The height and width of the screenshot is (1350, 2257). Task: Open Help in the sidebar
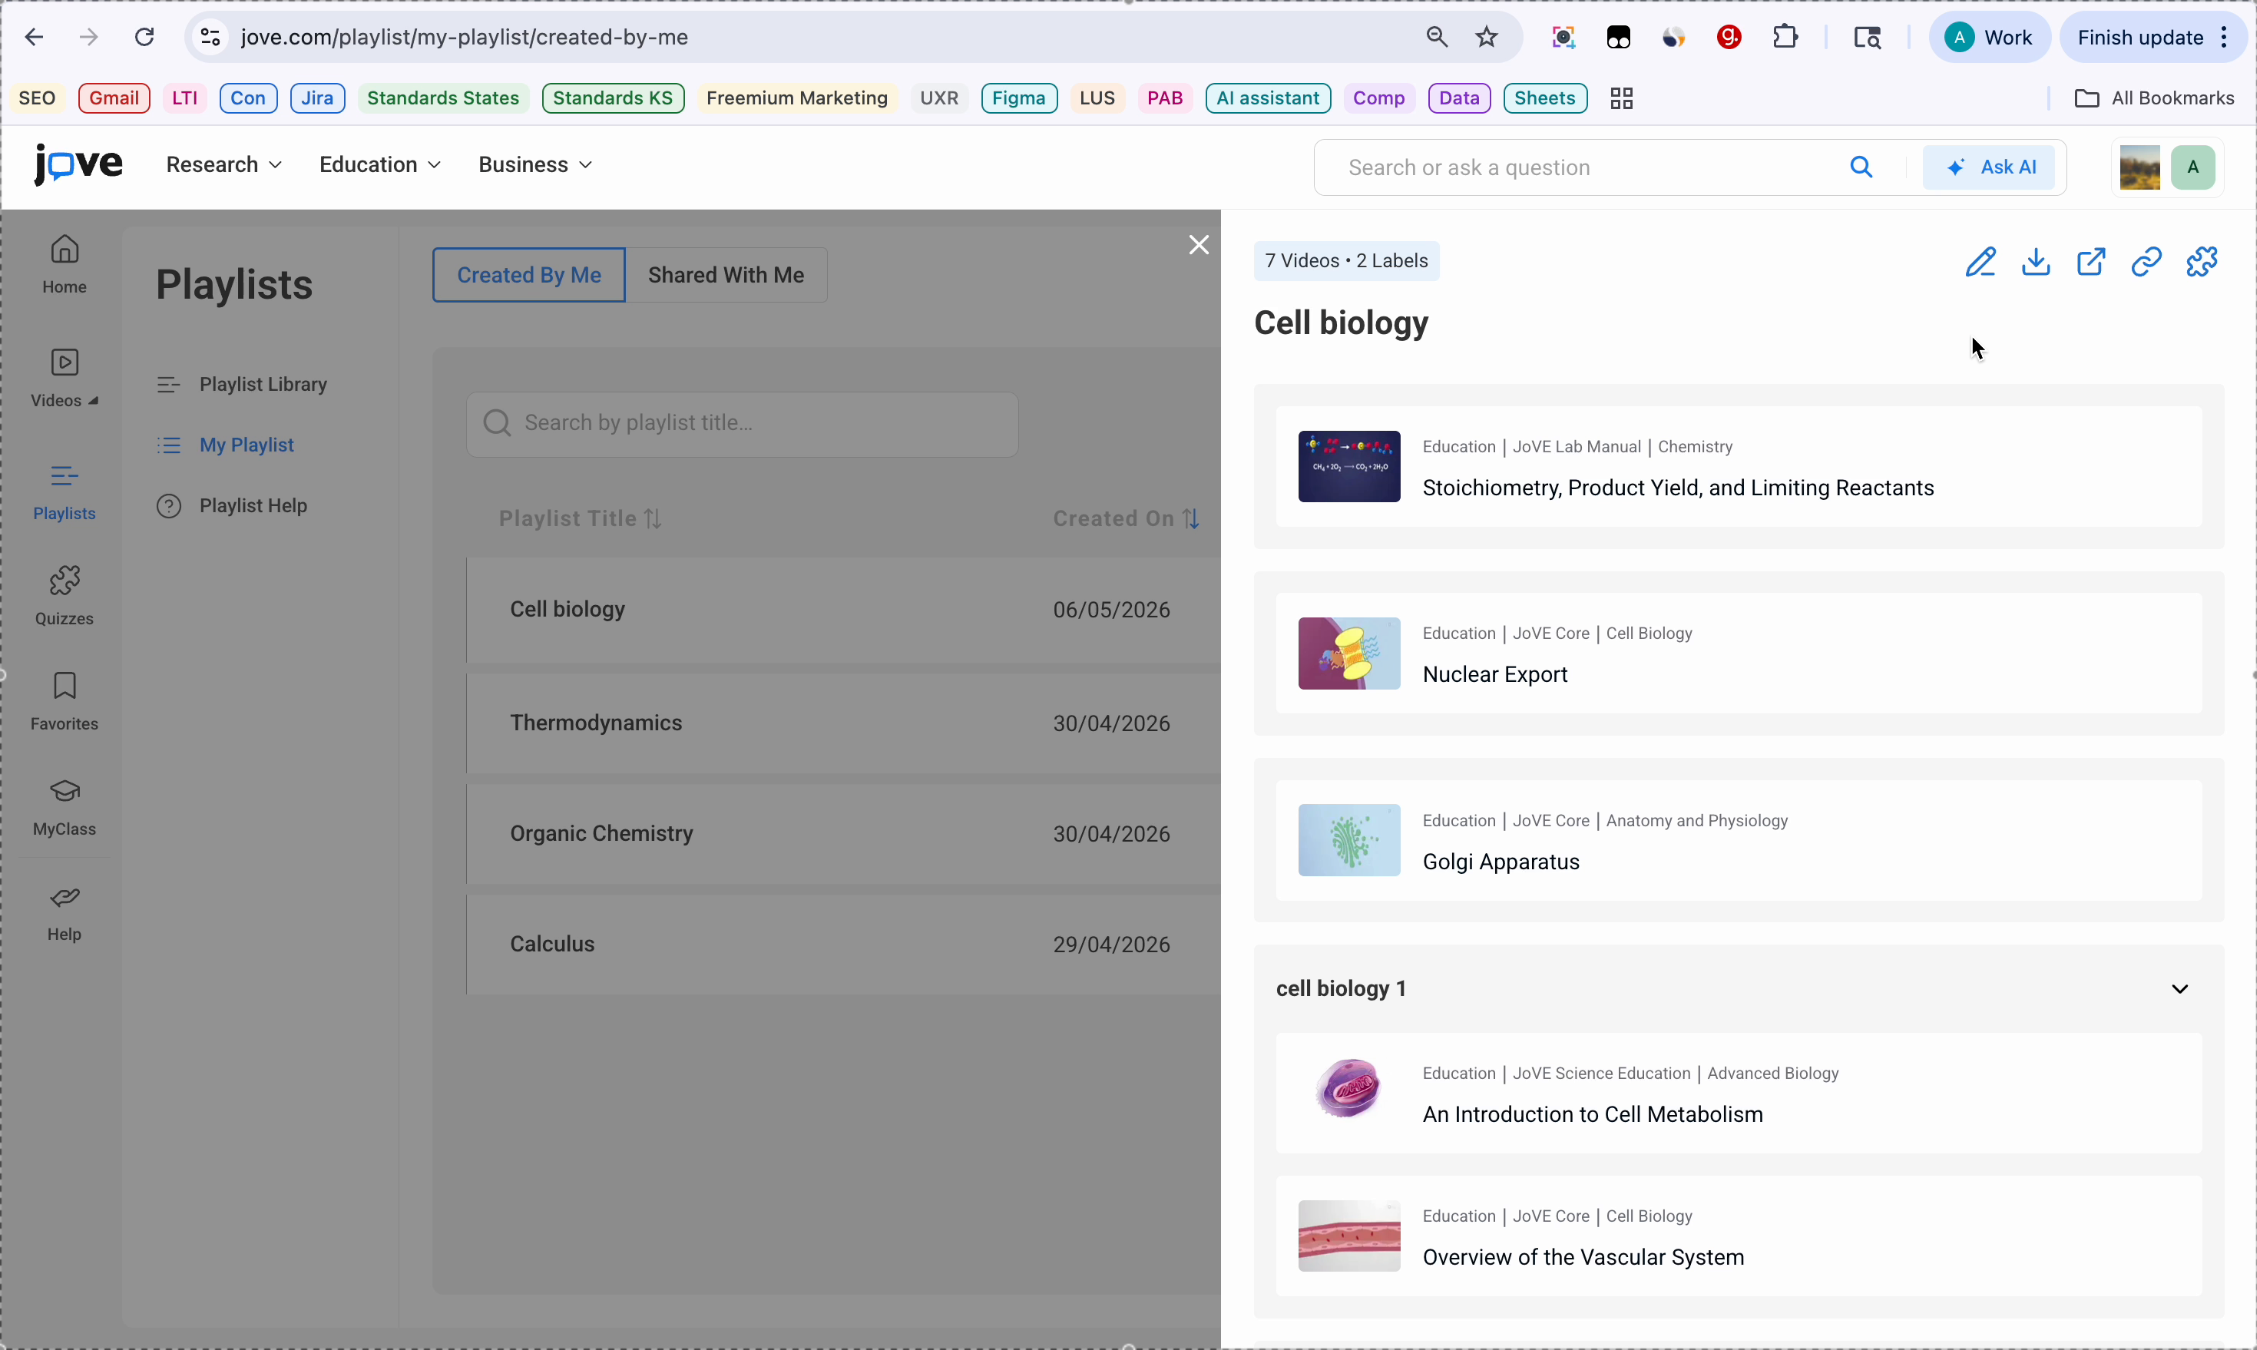tap(64, 913)
